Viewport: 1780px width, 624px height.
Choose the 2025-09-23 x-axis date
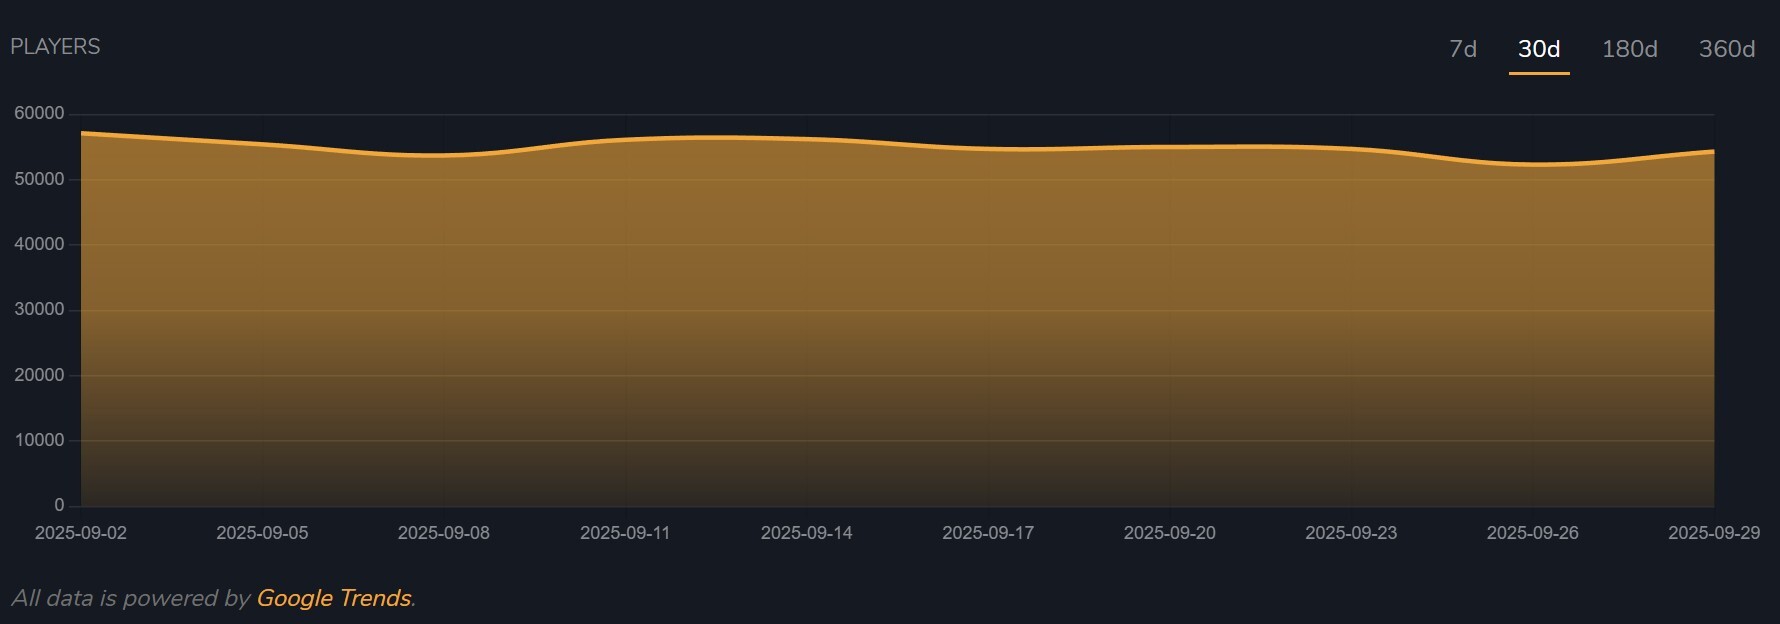pyautogui.click(x=1351, y=533)
